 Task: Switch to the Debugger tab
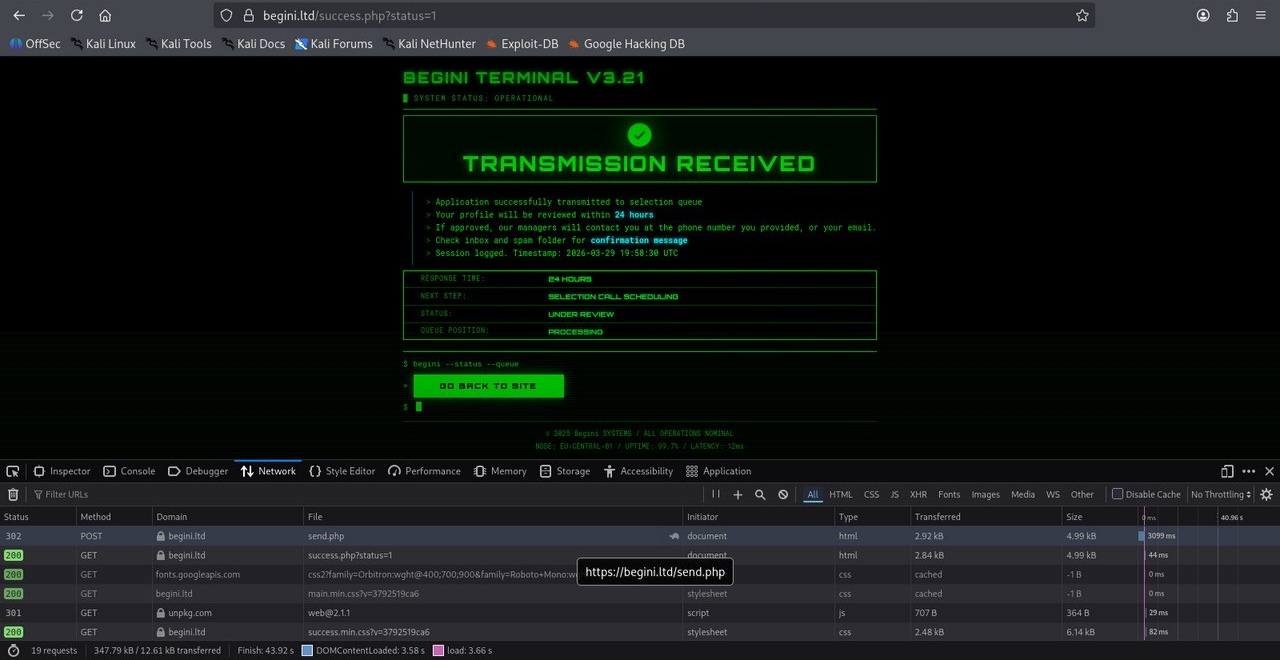(x=198, y=471)
